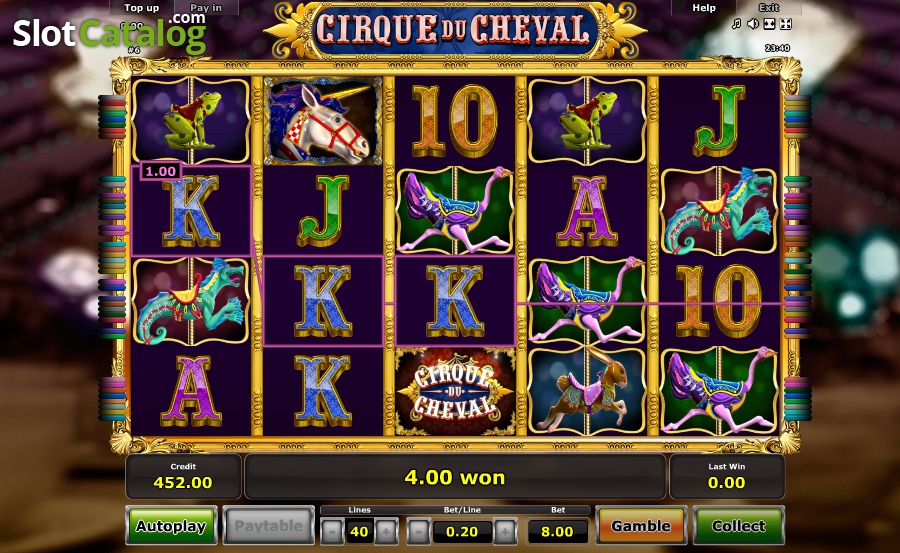Select the unicorn horse symbol
Image resolution: width=900 pixels, height=553 pixels.
(323, 121)
